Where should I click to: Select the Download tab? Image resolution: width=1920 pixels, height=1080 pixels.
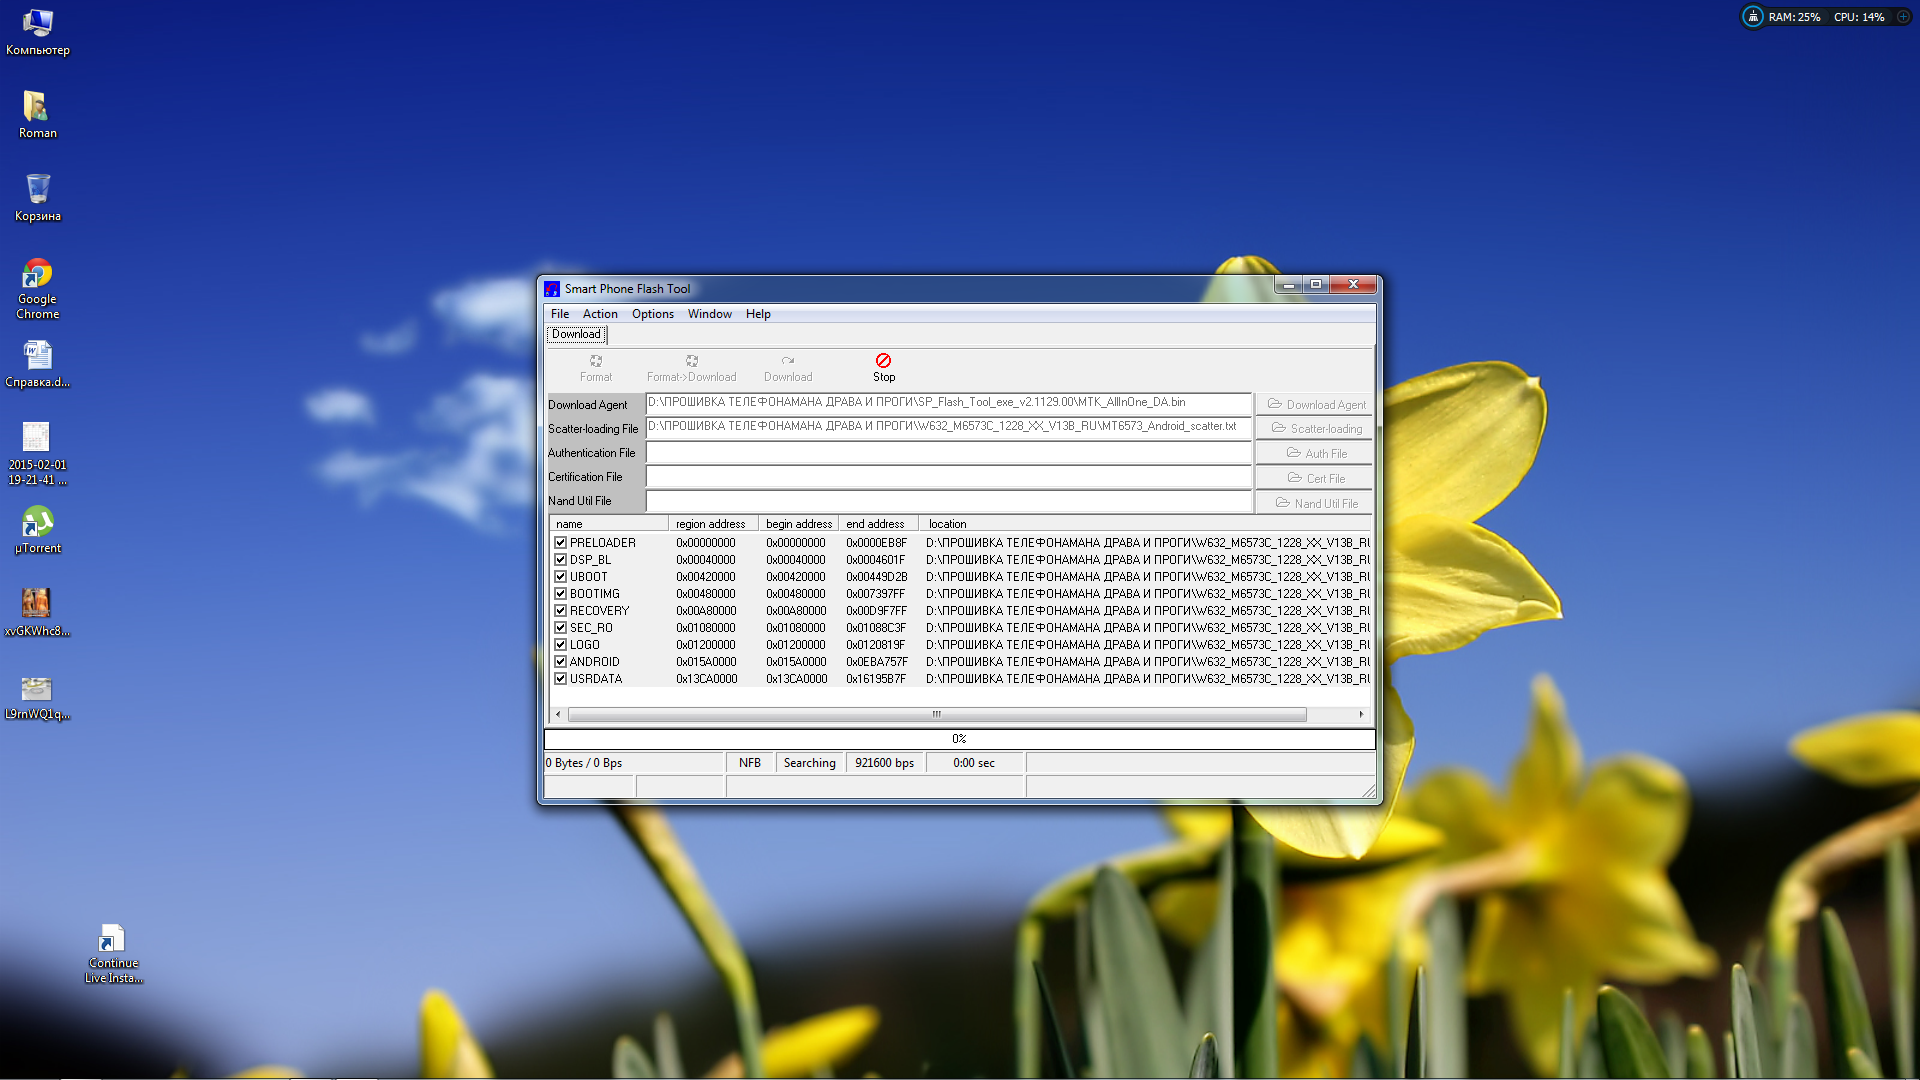click(576, 335)
